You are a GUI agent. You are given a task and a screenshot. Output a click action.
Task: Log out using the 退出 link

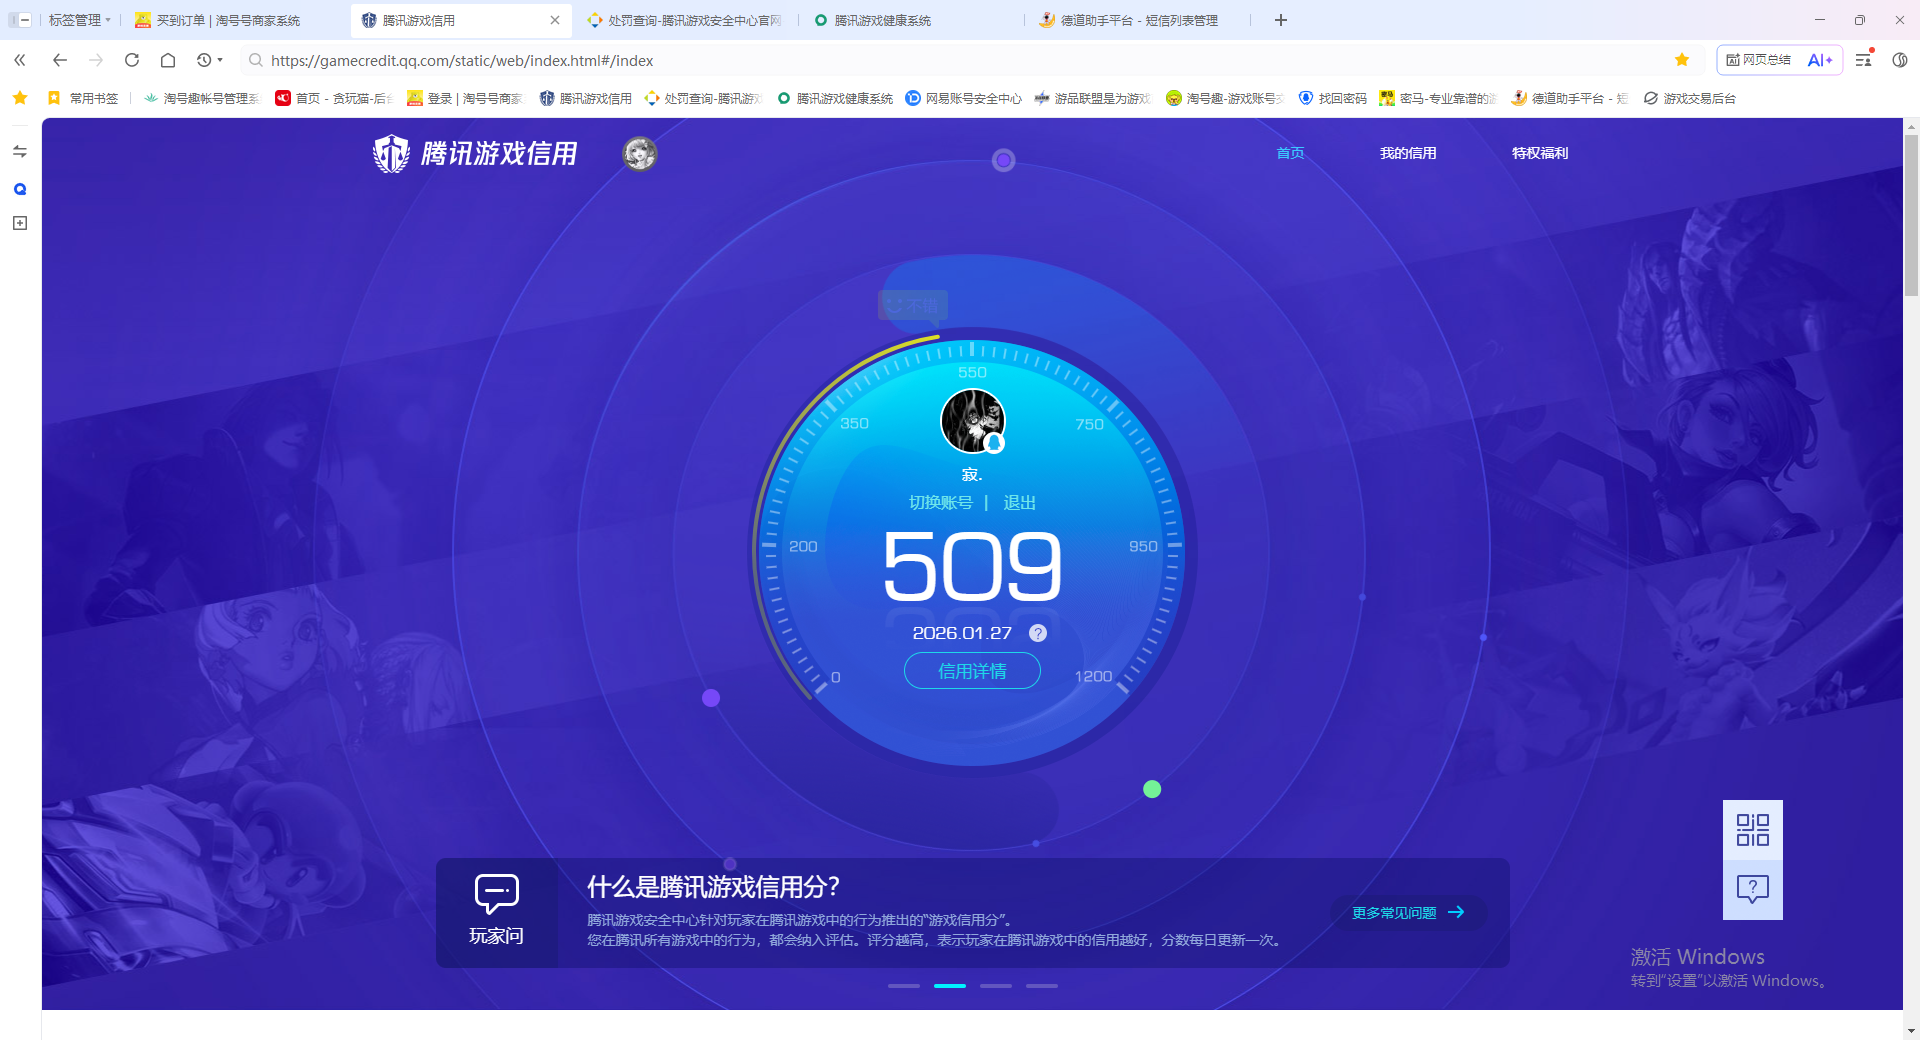click(x=1018, y=503)
